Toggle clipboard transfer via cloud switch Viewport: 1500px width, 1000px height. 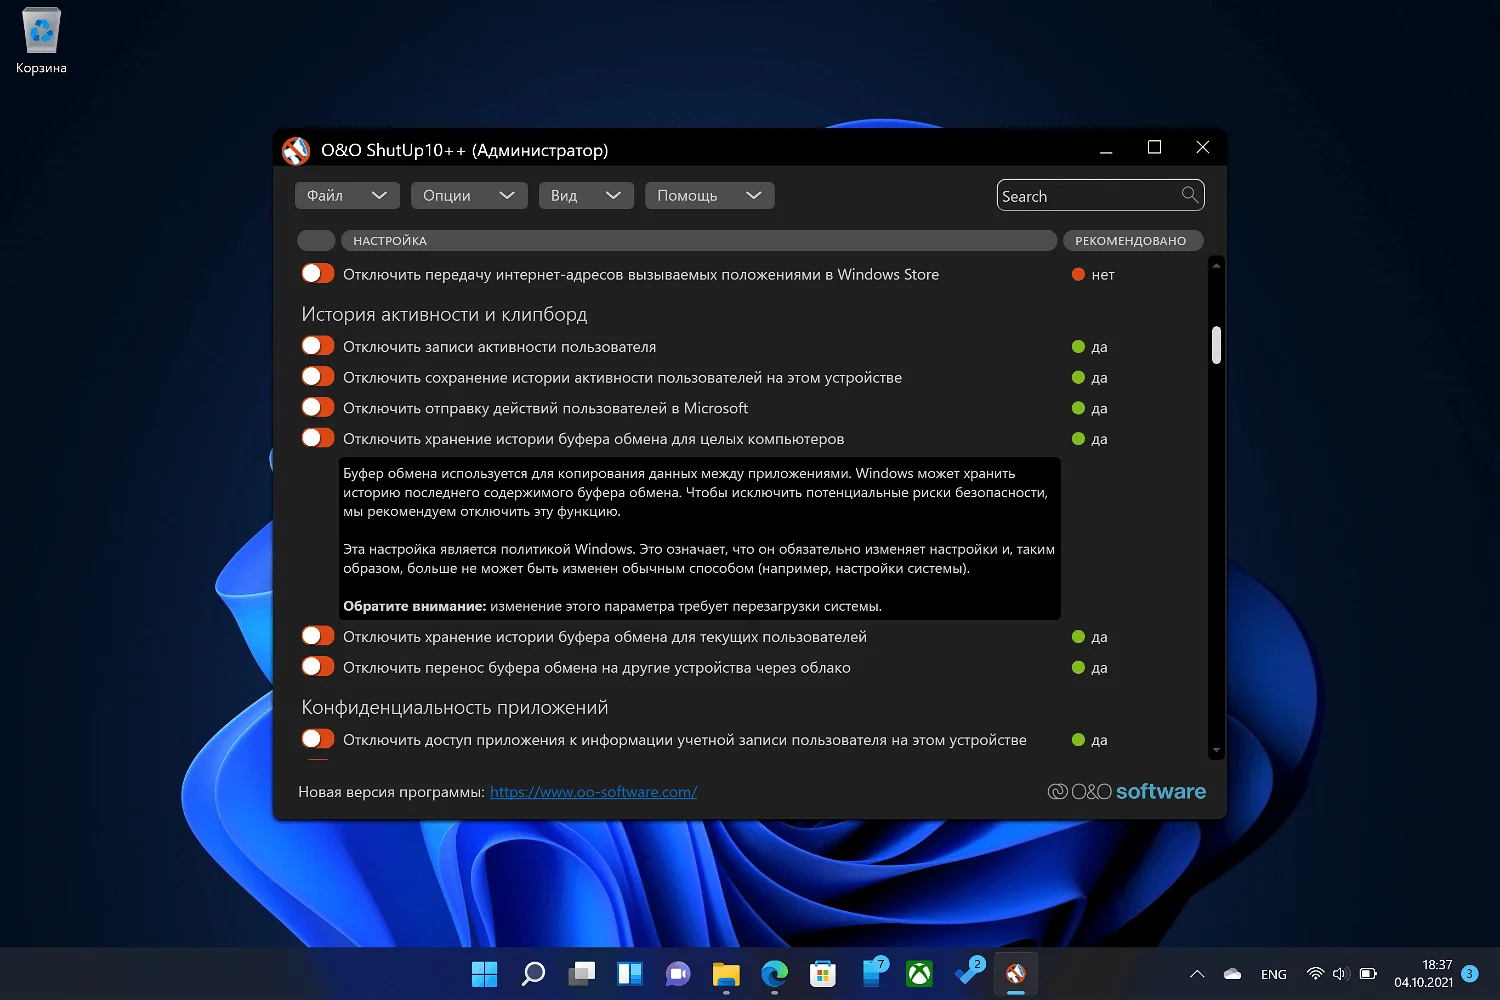click(x=318, y=666)
